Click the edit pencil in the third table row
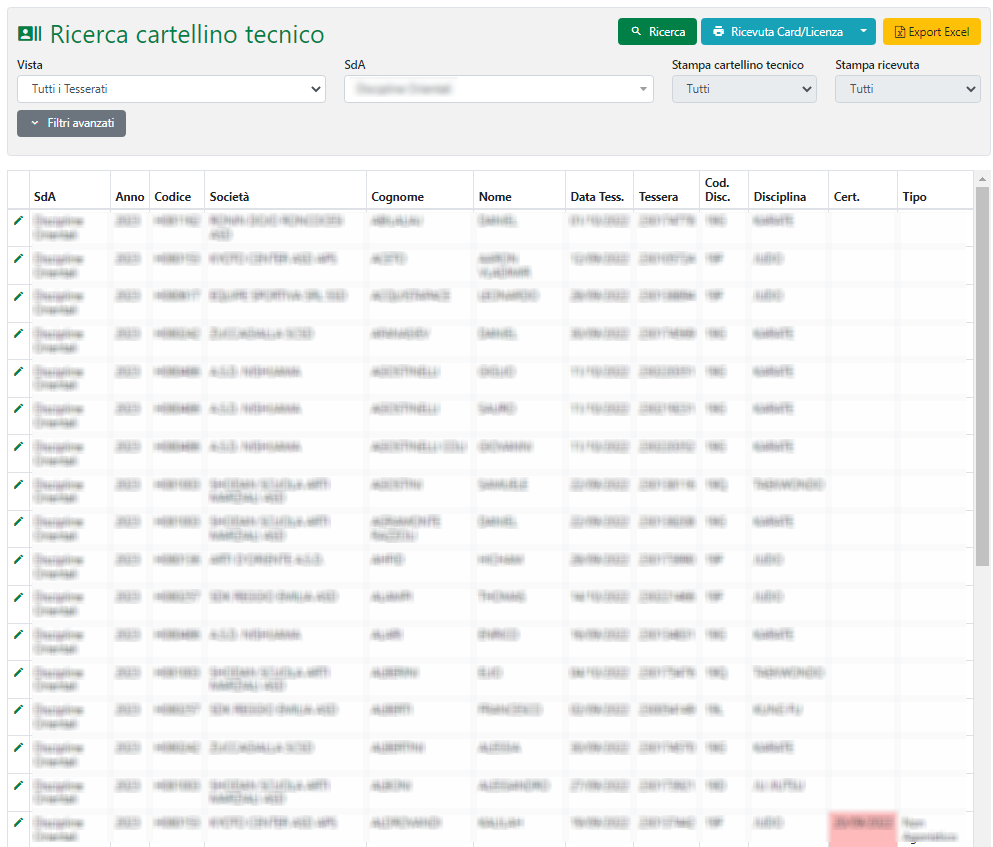The height and width of the screenshot is (847, 993). [18, 296]
